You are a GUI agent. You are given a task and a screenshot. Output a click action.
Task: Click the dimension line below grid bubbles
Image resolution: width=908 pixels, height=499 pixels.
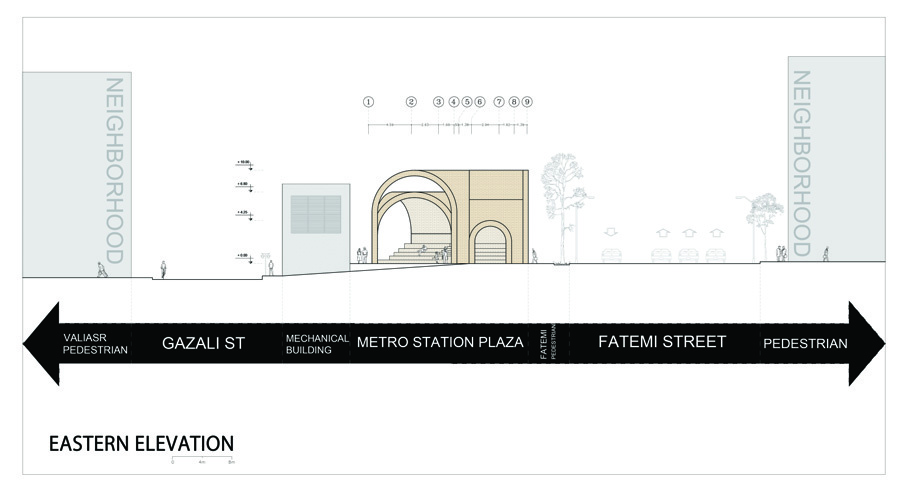[448, 126]
